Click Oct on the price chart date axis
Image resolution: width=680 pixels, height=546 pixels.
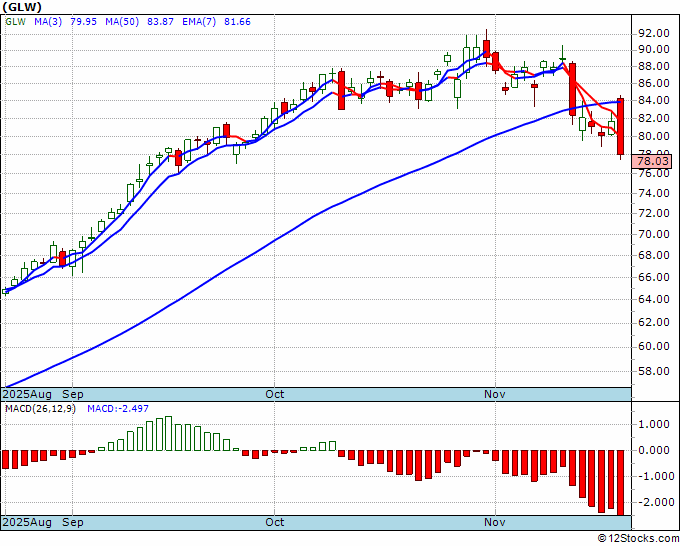[275, 394]
